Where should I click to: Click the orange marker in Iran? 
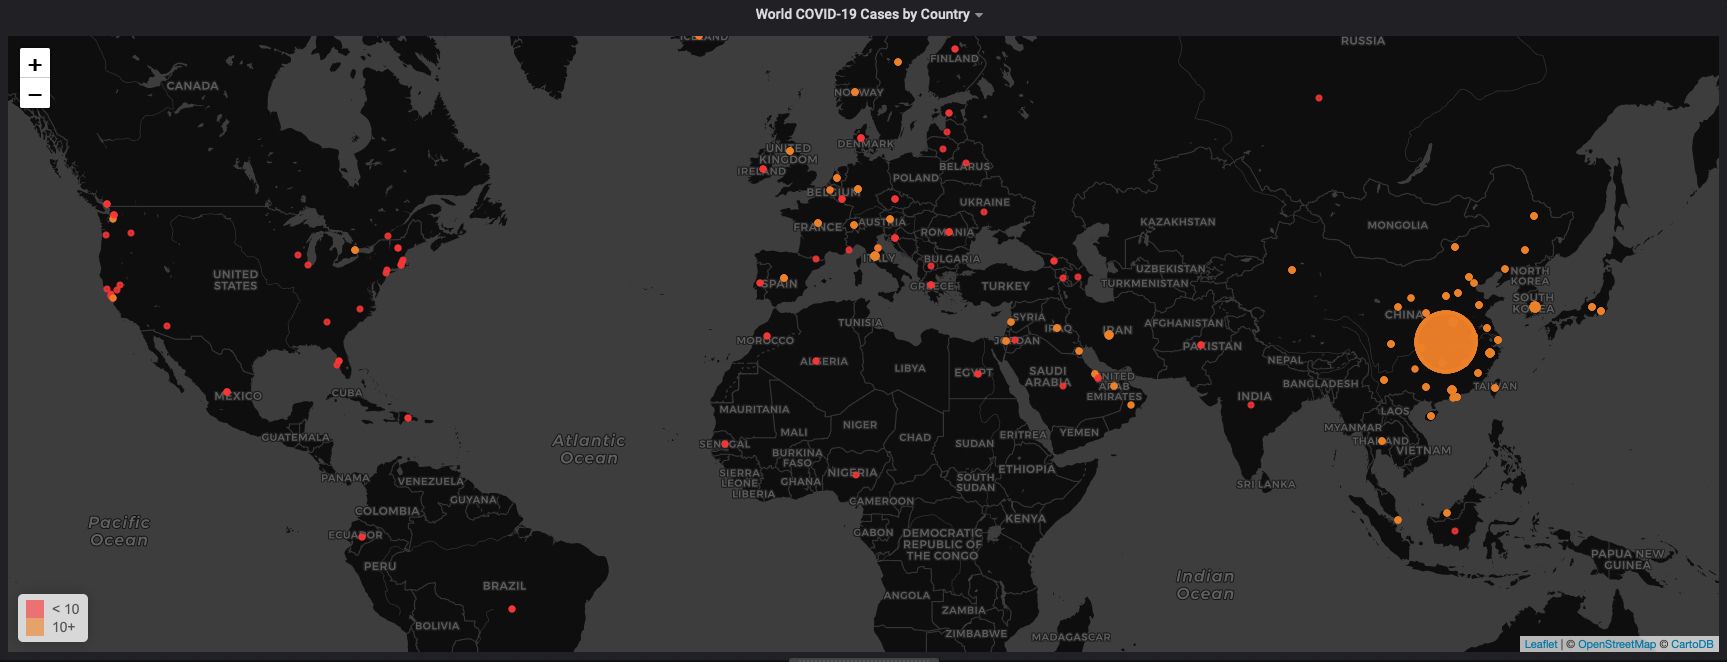click(x=1108, y=335)
